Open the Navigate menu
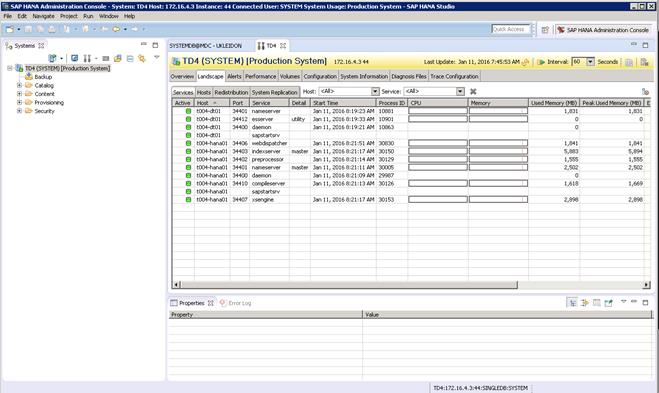 click(x=43, y=16)
